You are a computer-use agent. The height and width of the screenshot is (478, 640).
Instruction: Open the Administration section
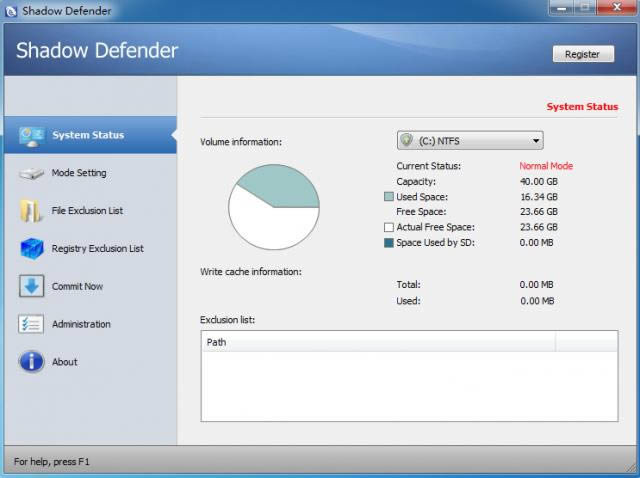81,324
